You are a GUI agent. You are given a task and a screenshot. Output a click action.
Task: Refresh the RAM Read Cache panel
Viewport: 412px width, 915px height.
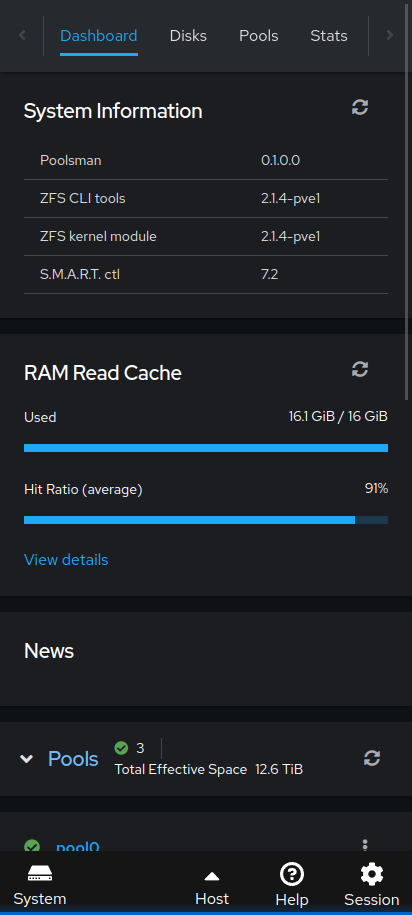tap(359, 369)
